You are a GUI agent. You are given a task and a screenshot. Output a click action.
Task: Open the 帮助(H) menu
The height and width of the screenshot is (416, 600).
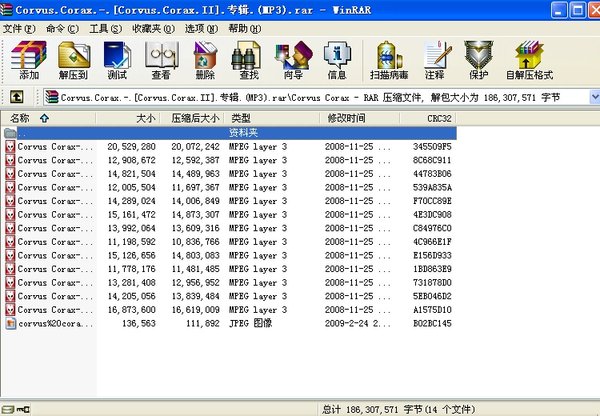tap(245, 29)
